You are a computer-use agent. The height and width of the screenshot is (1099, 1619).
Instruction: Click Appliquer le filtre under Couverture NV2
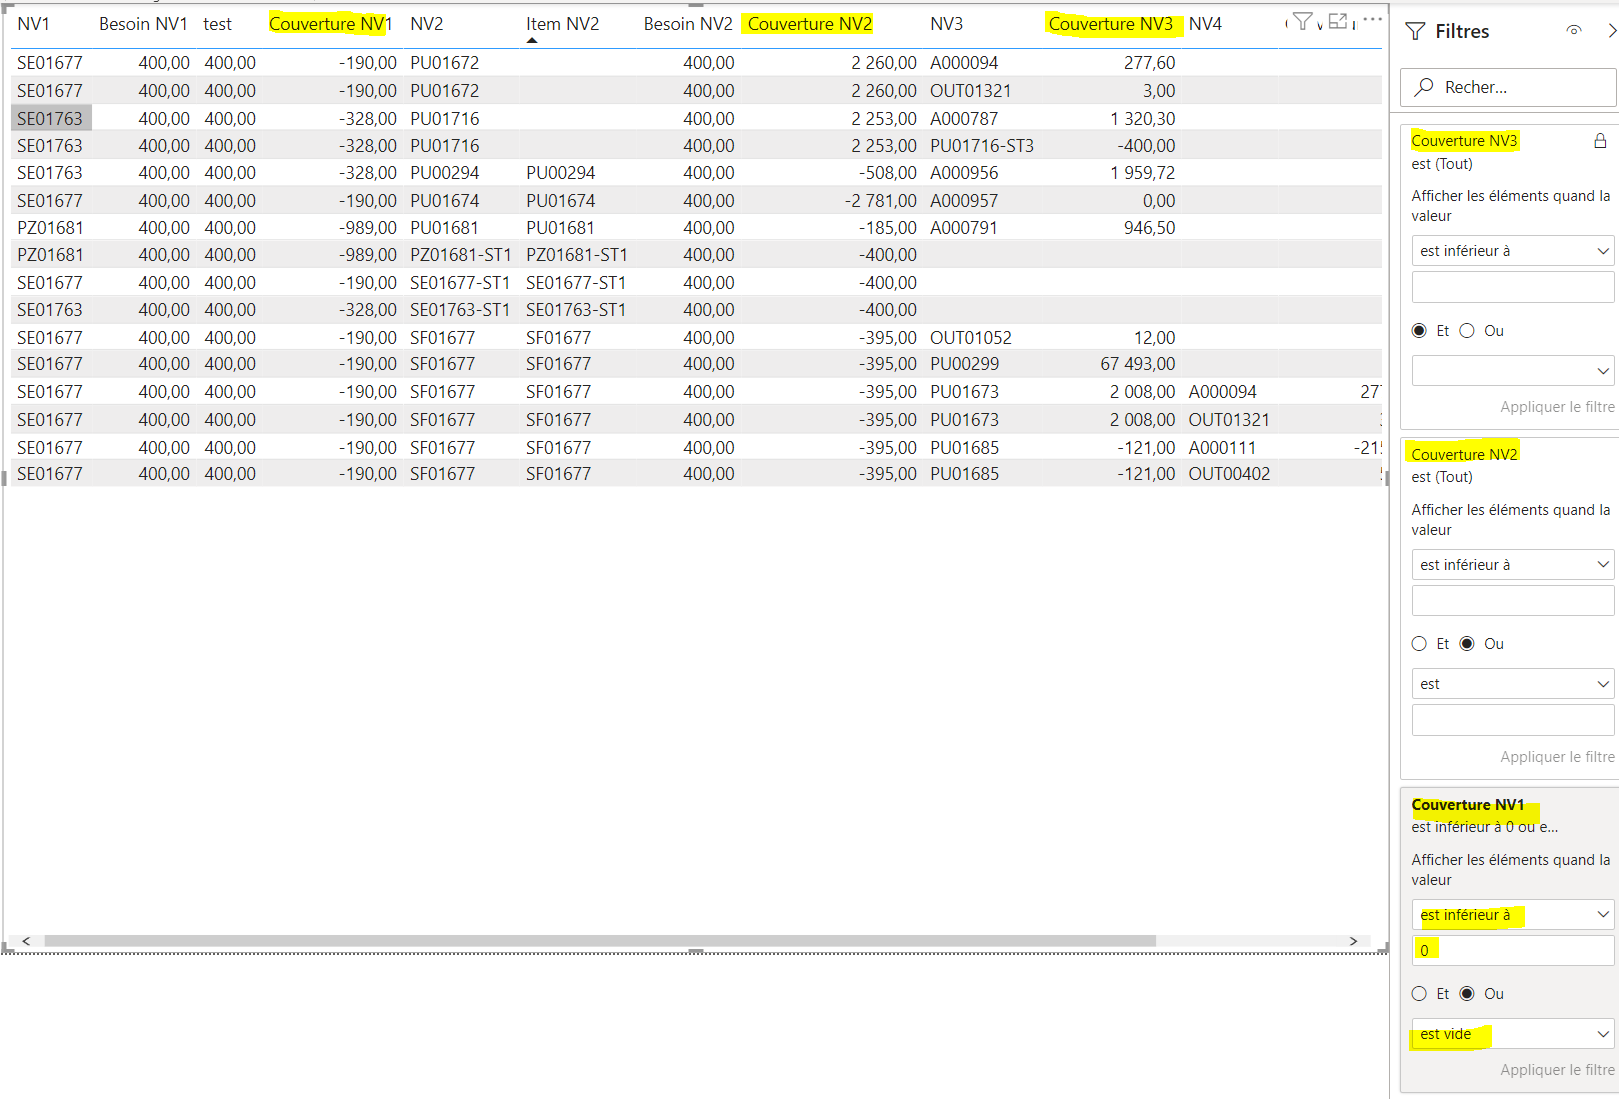pos(1557,757)
